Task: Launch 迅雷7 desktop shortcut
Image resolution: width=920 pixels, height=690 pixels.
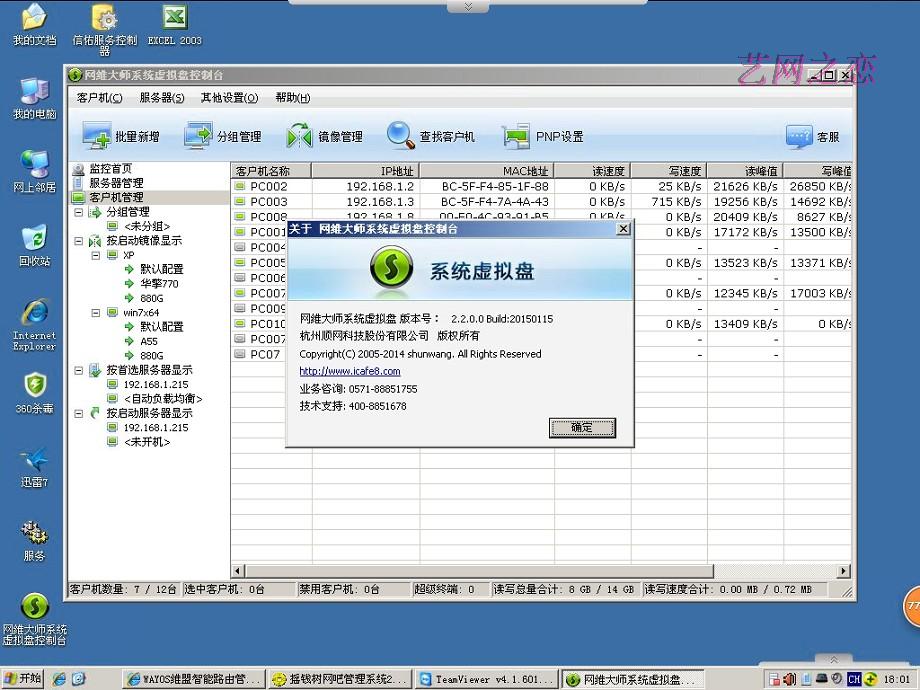Action: (35, 467)
